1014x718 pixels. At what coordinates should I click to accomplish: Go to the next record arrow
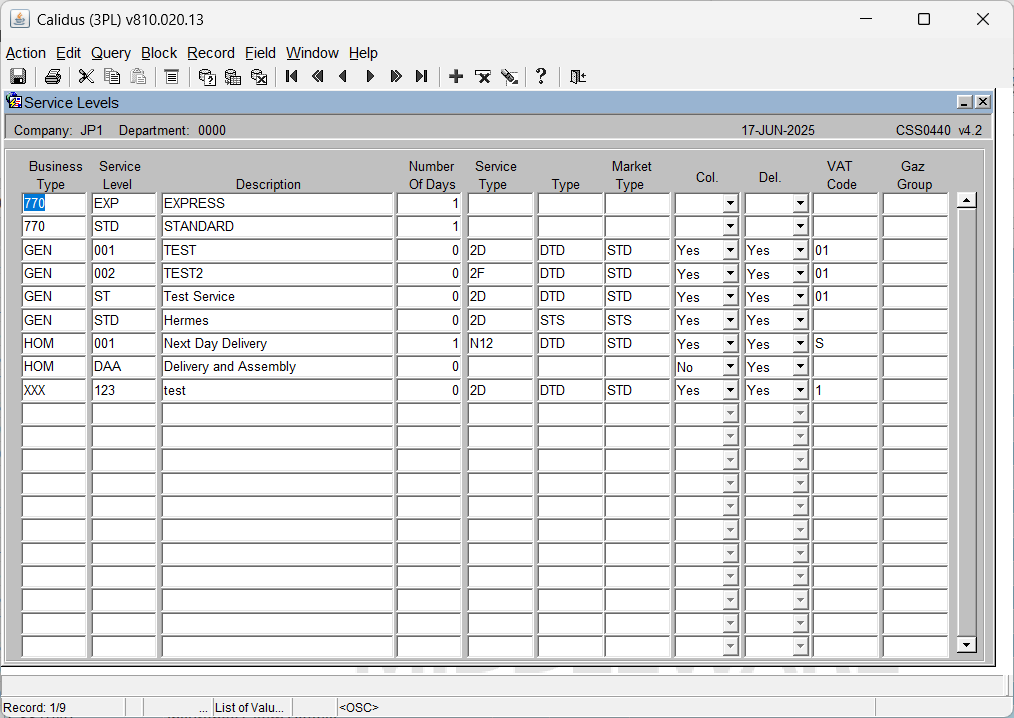tap(370, 76)
